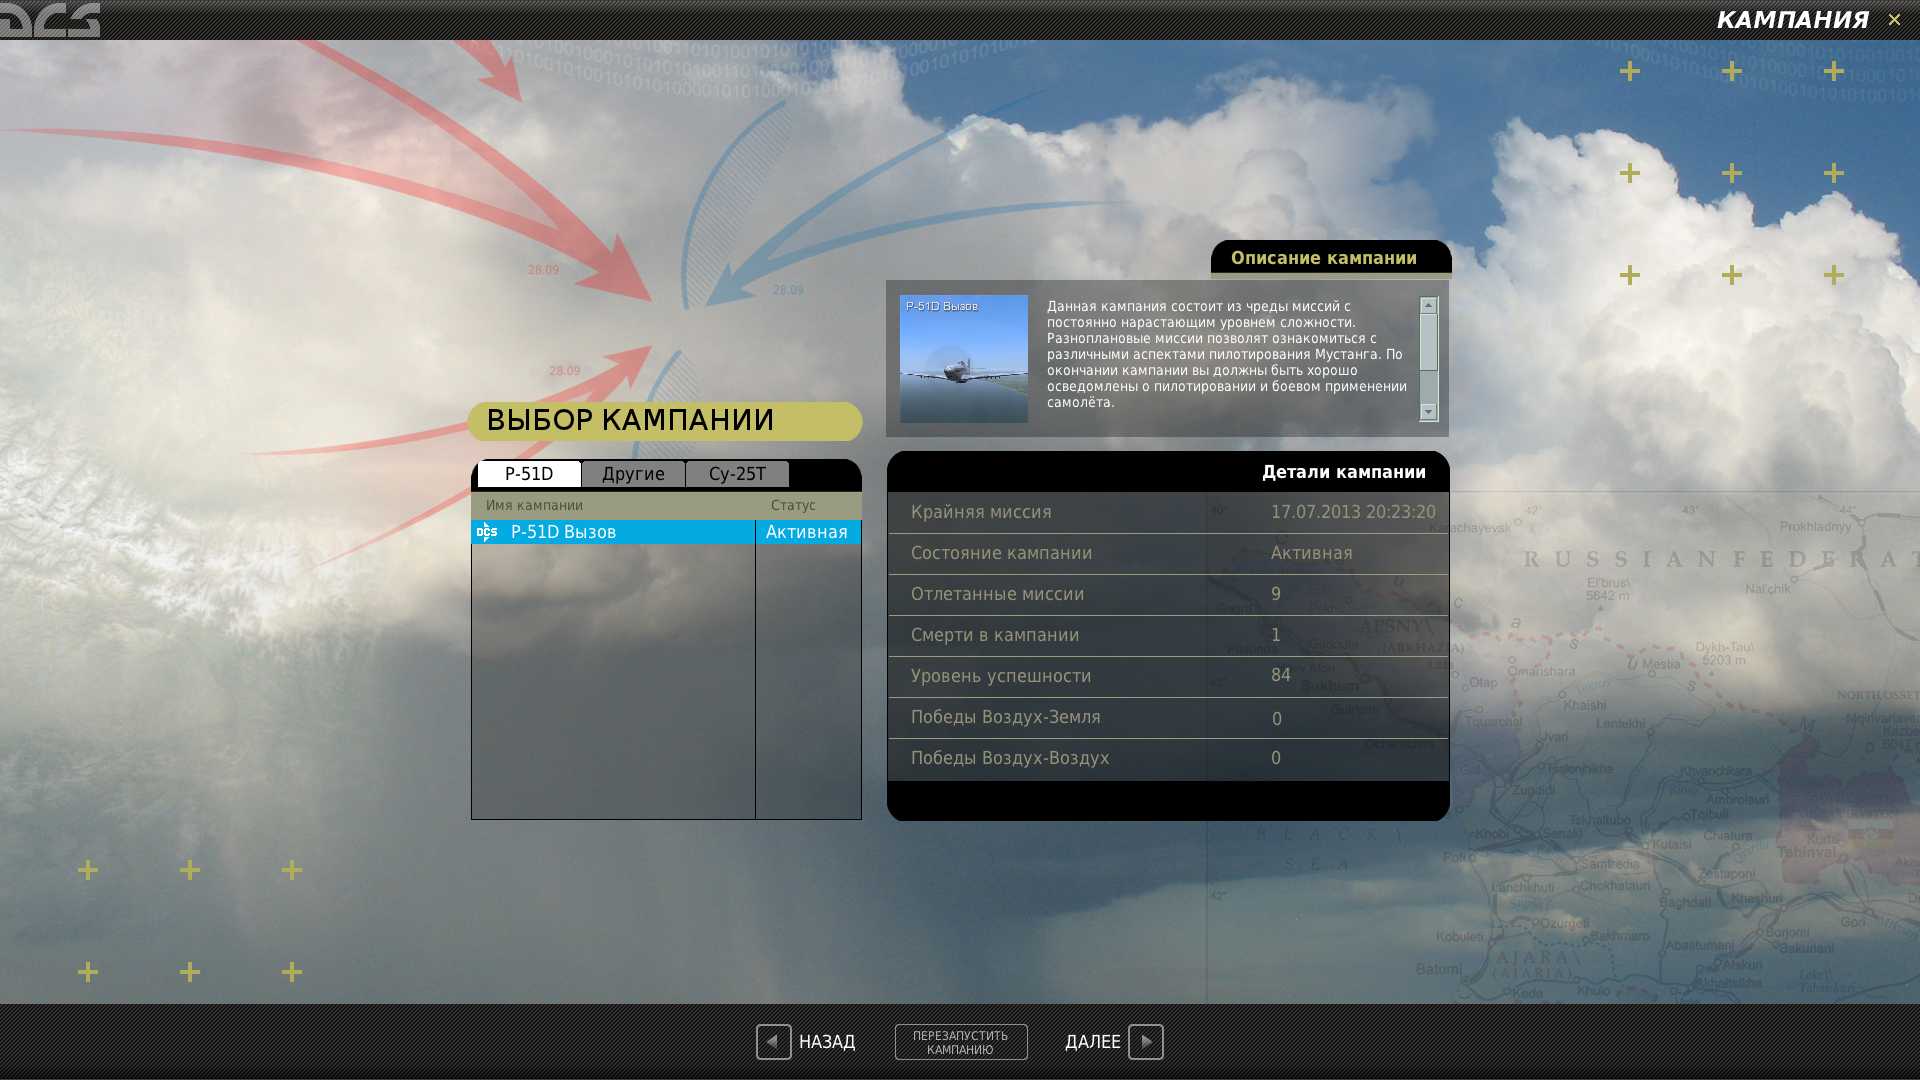Click the Победы Воздух-Воздух label
Screen dimensions: 1920x1080
click(x=1010, y=758)
